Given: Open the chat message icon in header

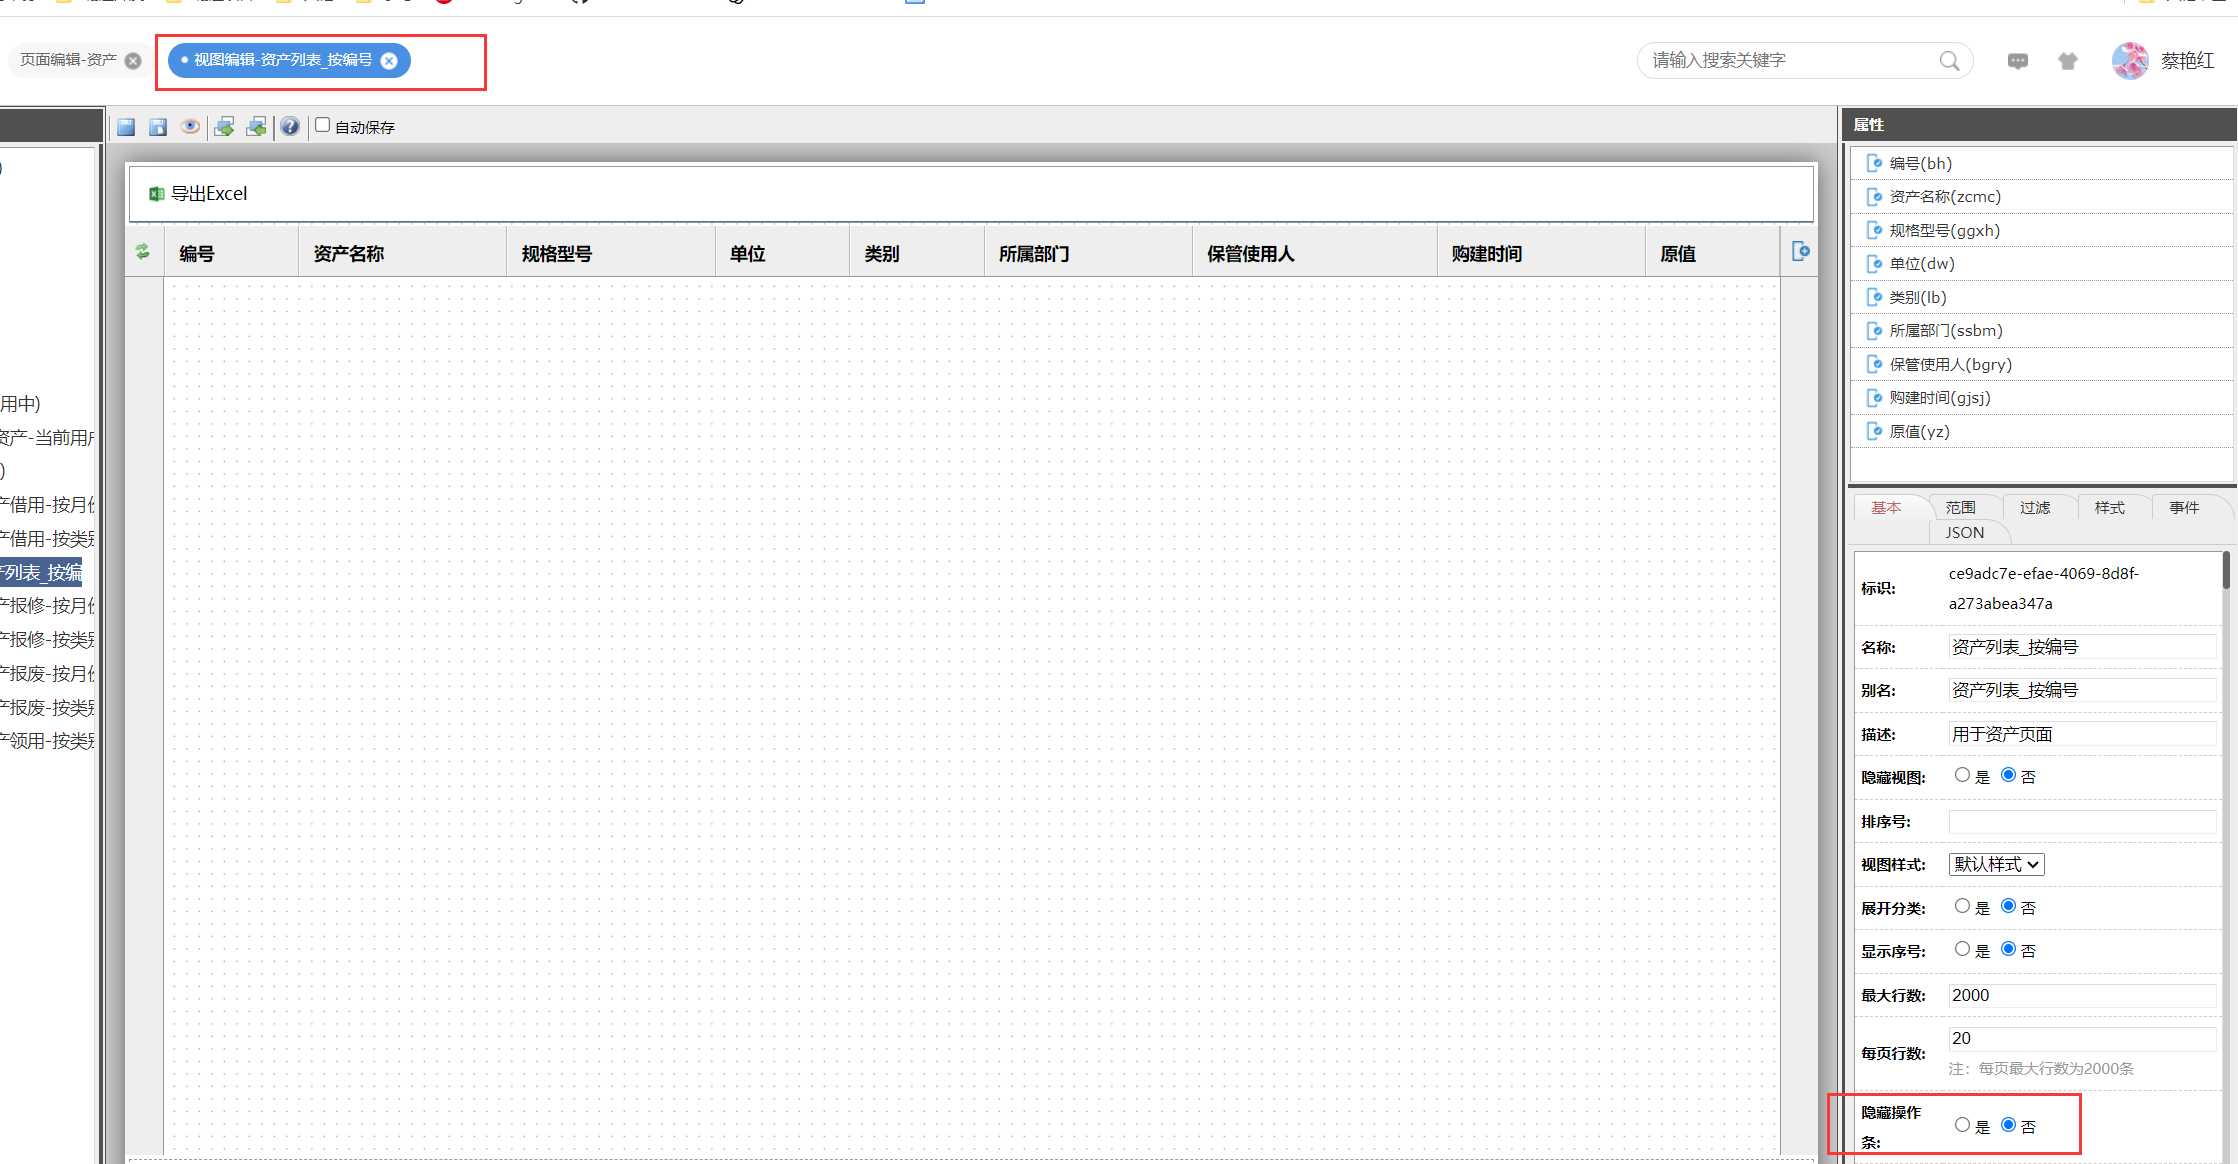Looking at the screenshot, I should coord(2018,61).
